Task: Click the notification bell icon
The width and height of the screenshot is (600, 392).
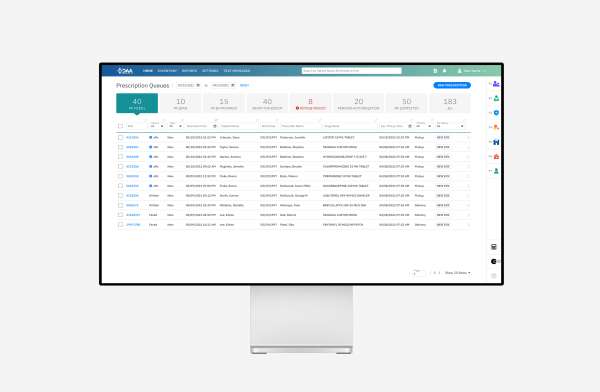Action: (x=444, y=71)
